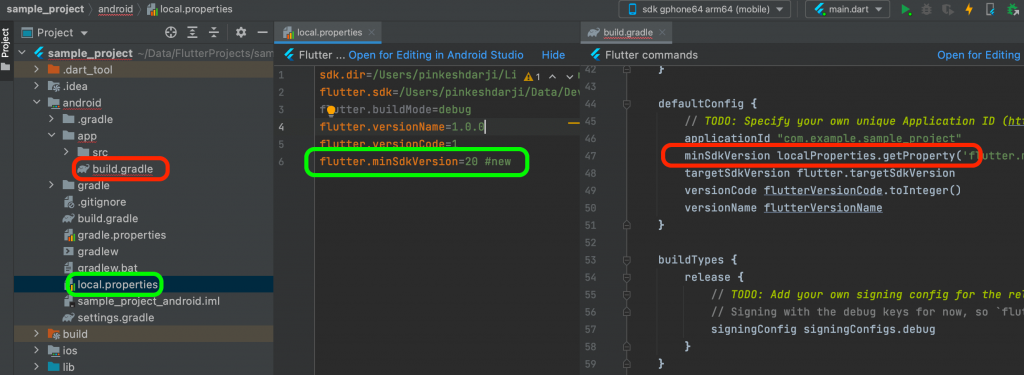The image size is (1024, 375).
Task: Select .gitignore in project tree
Action: 101,202
